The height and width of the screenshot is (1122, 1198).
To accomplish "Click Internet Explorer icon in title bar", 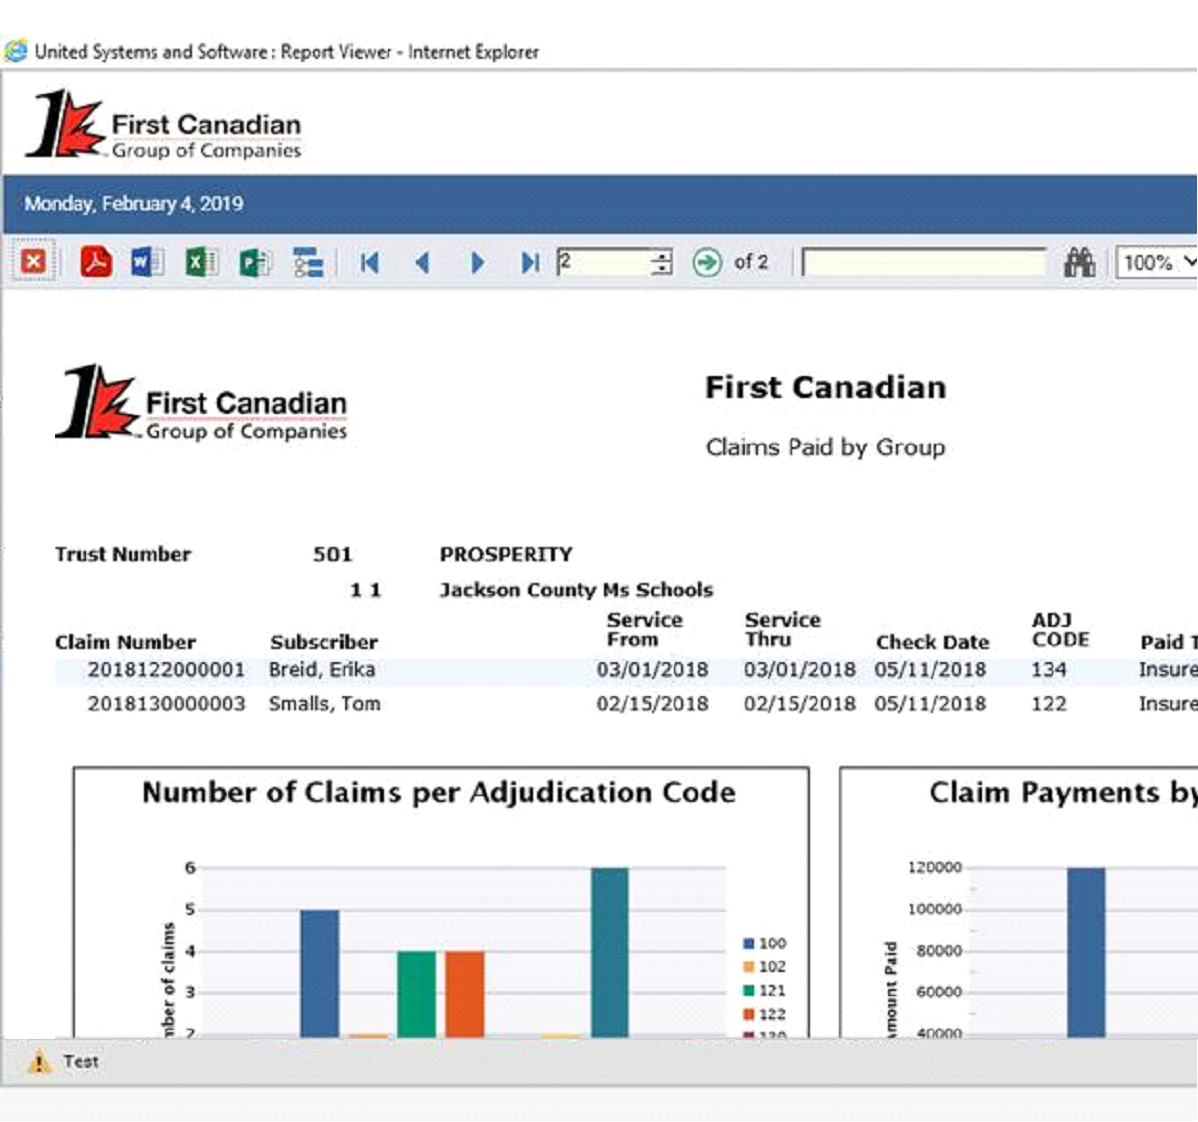I will click(x=15, y=51).
